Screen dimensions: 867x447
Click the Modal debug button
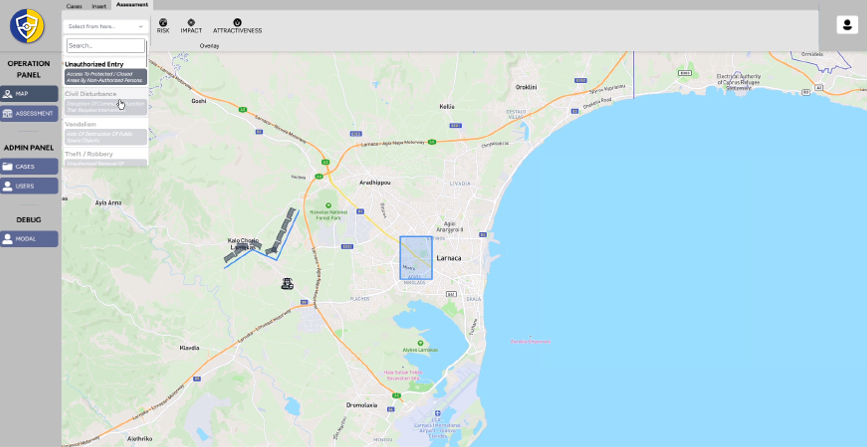[x=29, y=239]
